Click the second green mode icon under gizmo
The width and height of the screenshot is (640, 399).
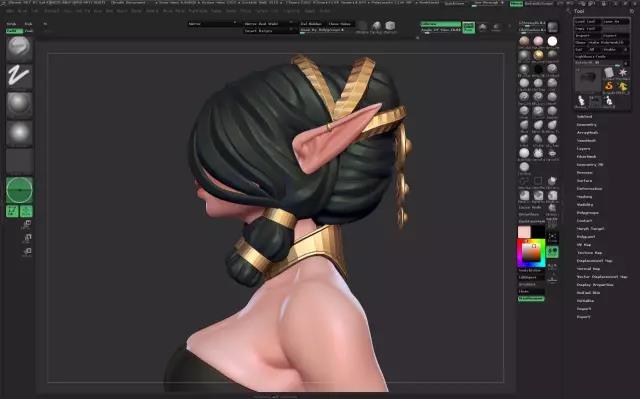click(x=26, y=211)
